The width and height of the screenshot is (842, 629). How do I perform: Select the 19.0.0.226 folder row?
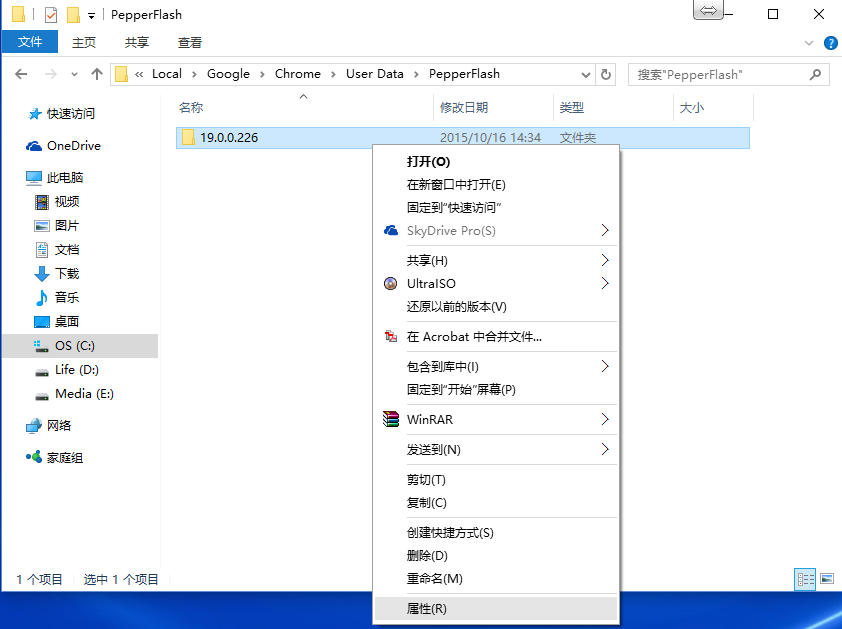(463, 138)
